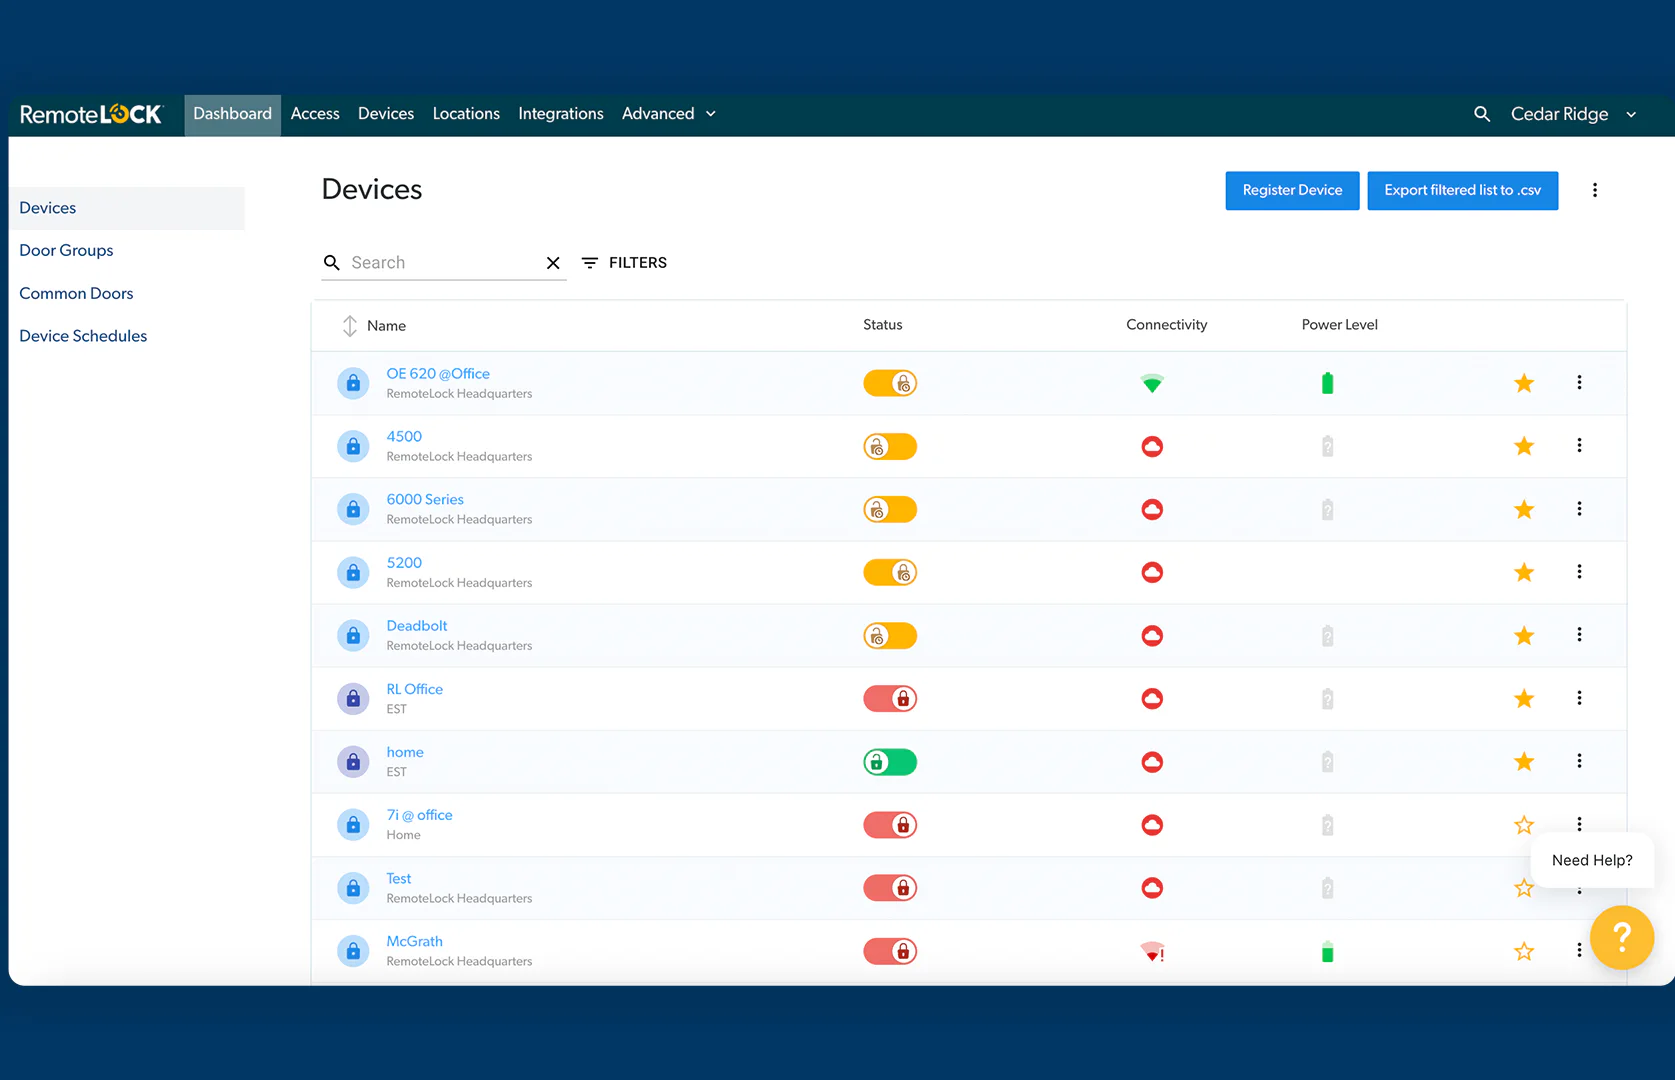This screenshot has height=1080, width=1675.
Task: Toggle lock status for Deadbolt
Action: (x=890, y=635)
